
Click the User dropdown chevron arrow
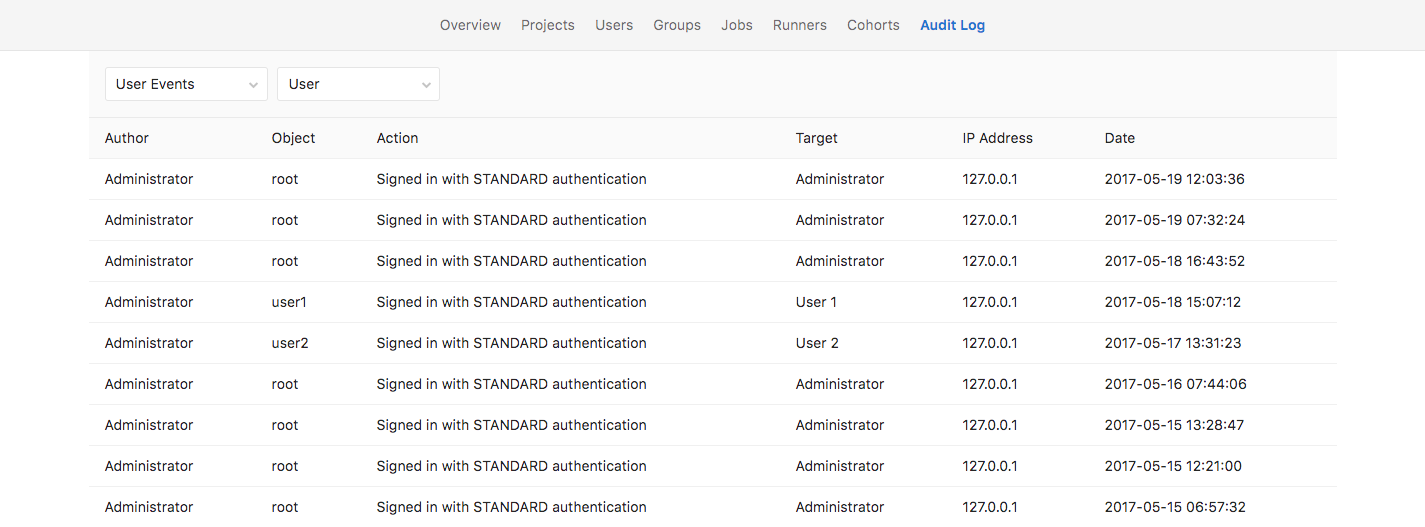(426, 85)
